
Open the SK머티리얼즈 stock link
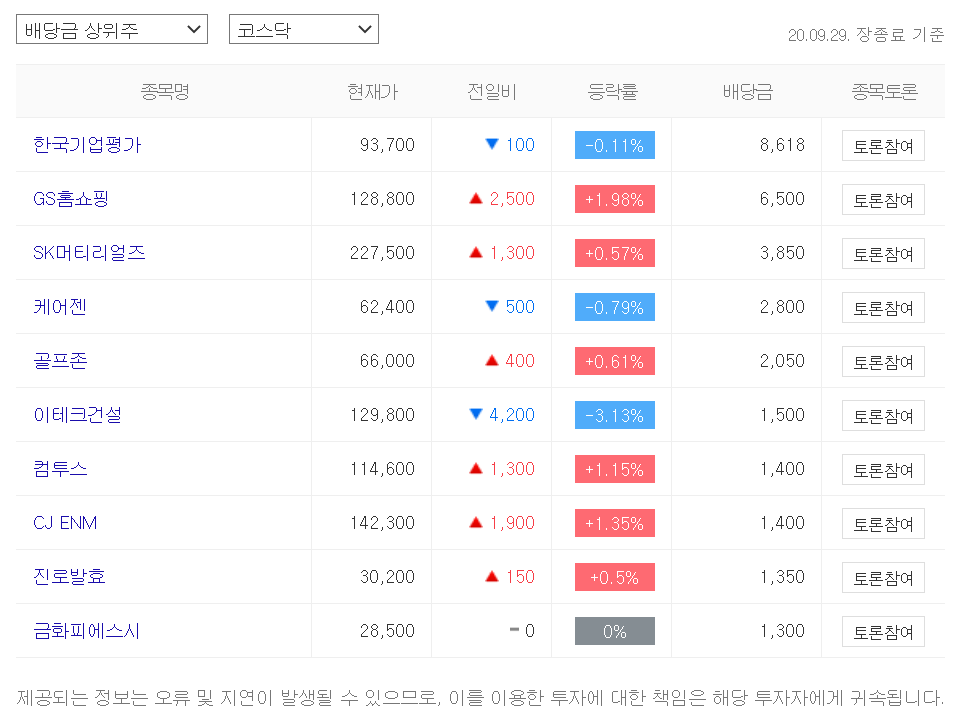89,253
